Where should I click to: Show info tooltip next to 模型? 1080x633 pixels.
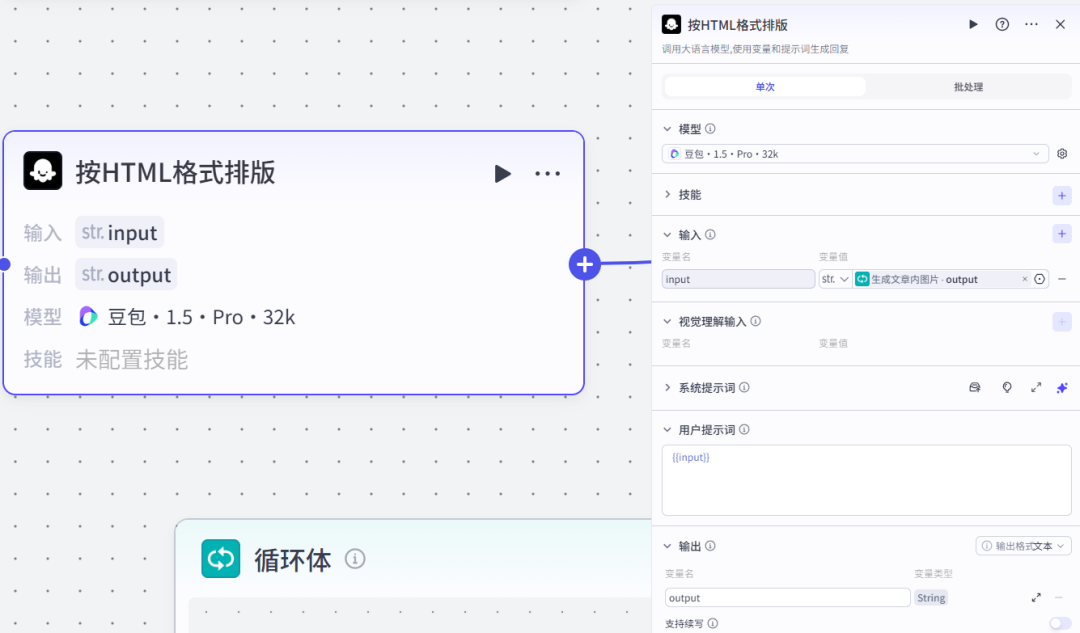[x=710, y=129]
